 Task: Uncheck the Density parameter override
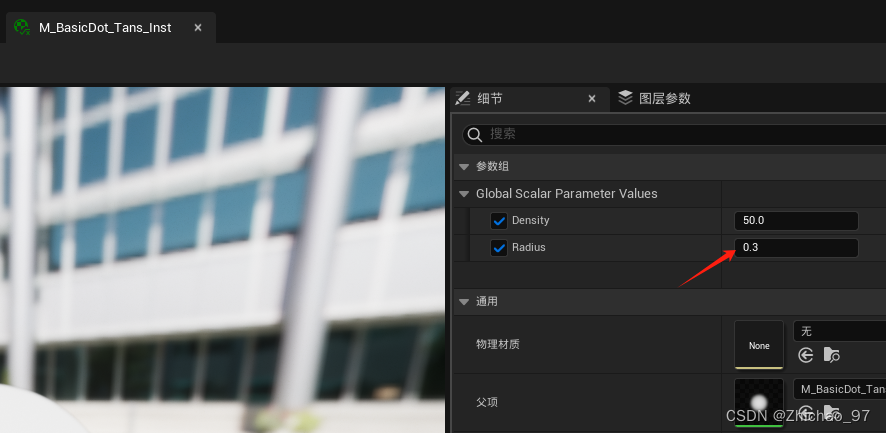click(498, 221)
